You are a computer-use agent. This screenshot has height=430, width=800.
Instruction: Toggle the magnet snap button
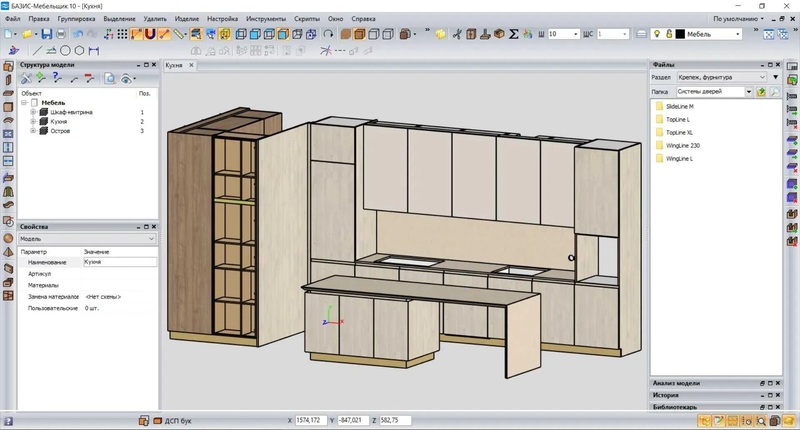click(x=149, y=34)
